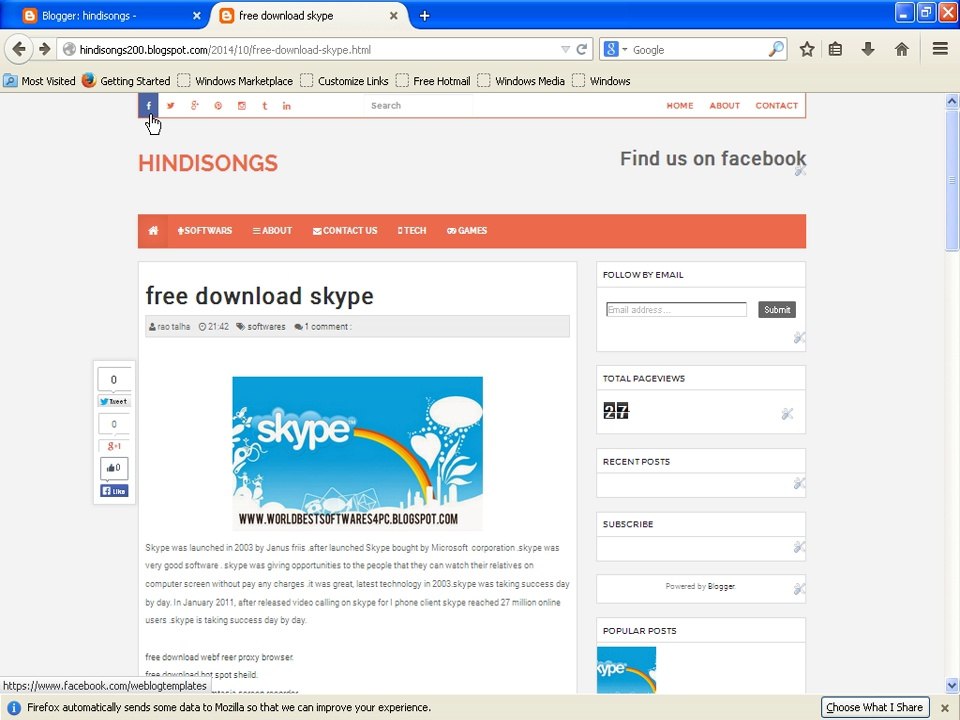Go forward with the browser forward arrow
The width and height of the screenshot is (960, 720).
pyautogui.click(x=44, y=49)
